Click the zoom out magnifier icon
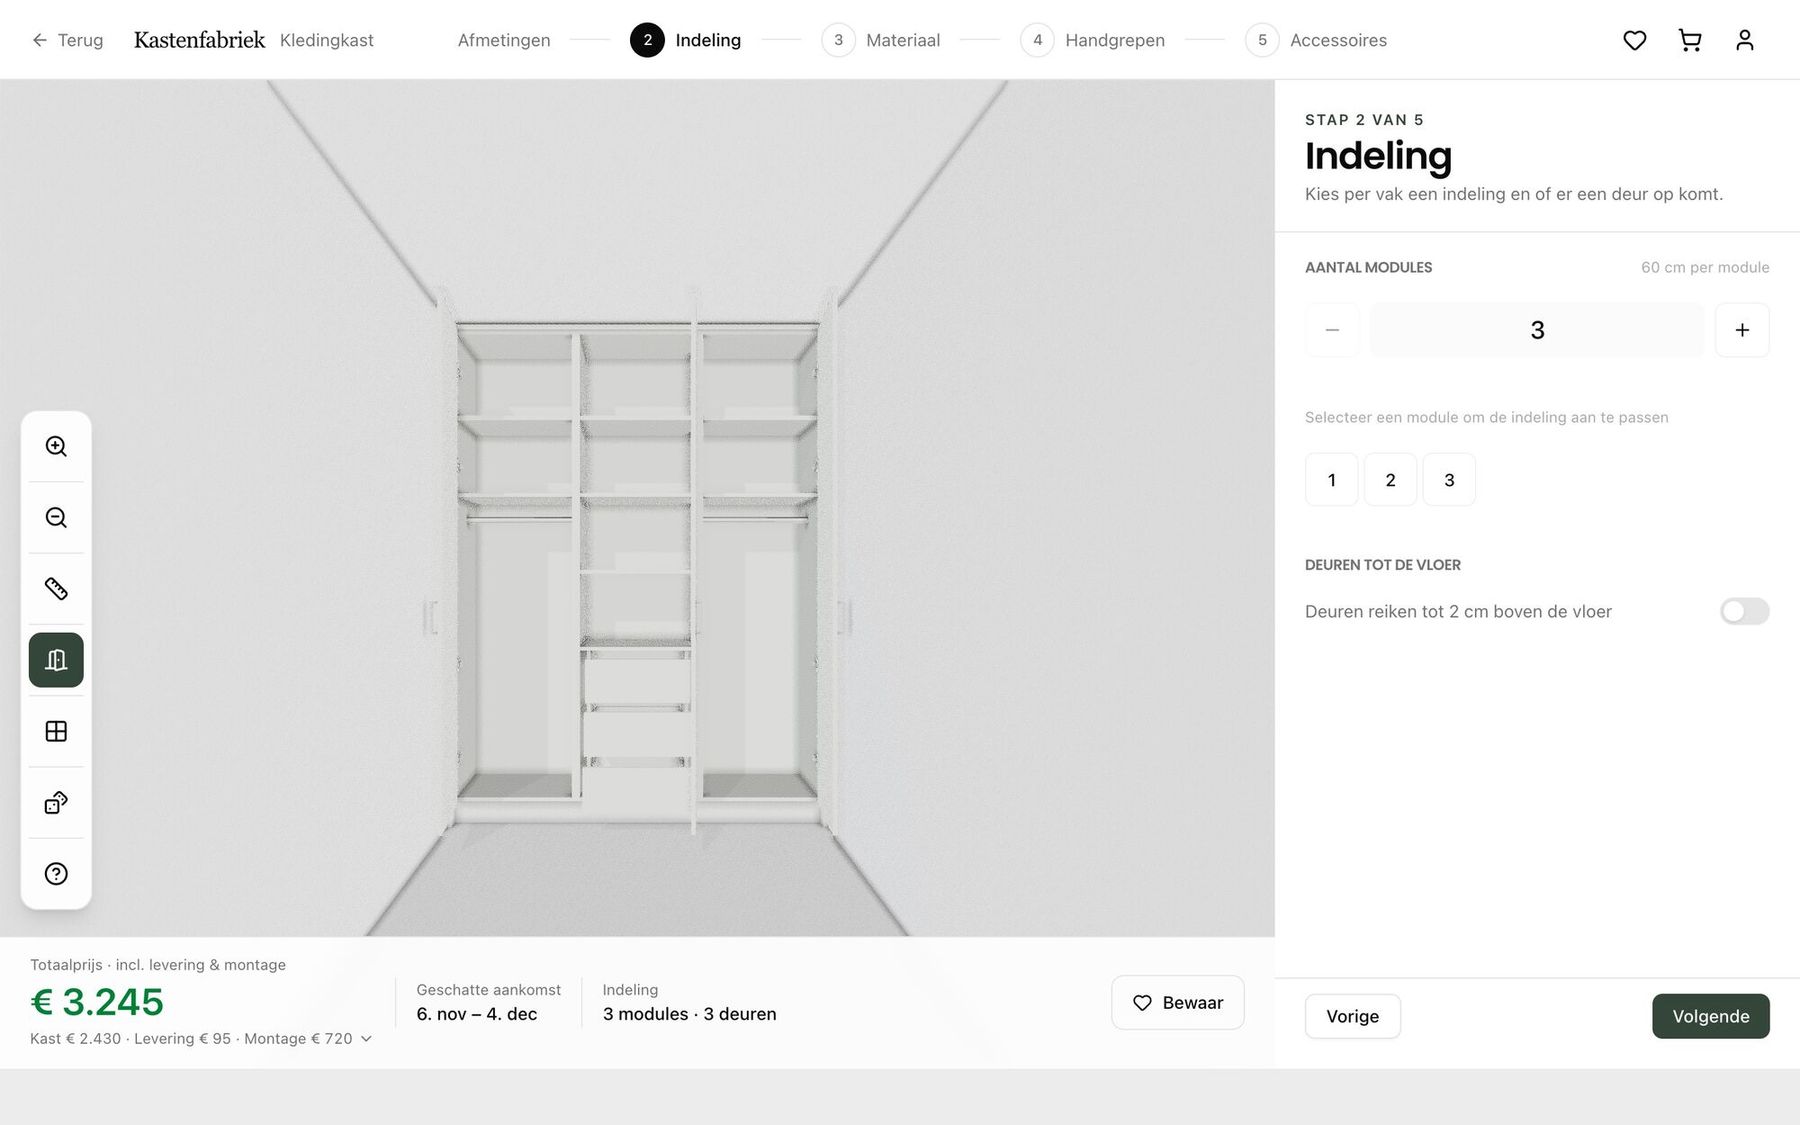The height and width of the screenshot is (1125, 1800). click(x=56, y=517)
